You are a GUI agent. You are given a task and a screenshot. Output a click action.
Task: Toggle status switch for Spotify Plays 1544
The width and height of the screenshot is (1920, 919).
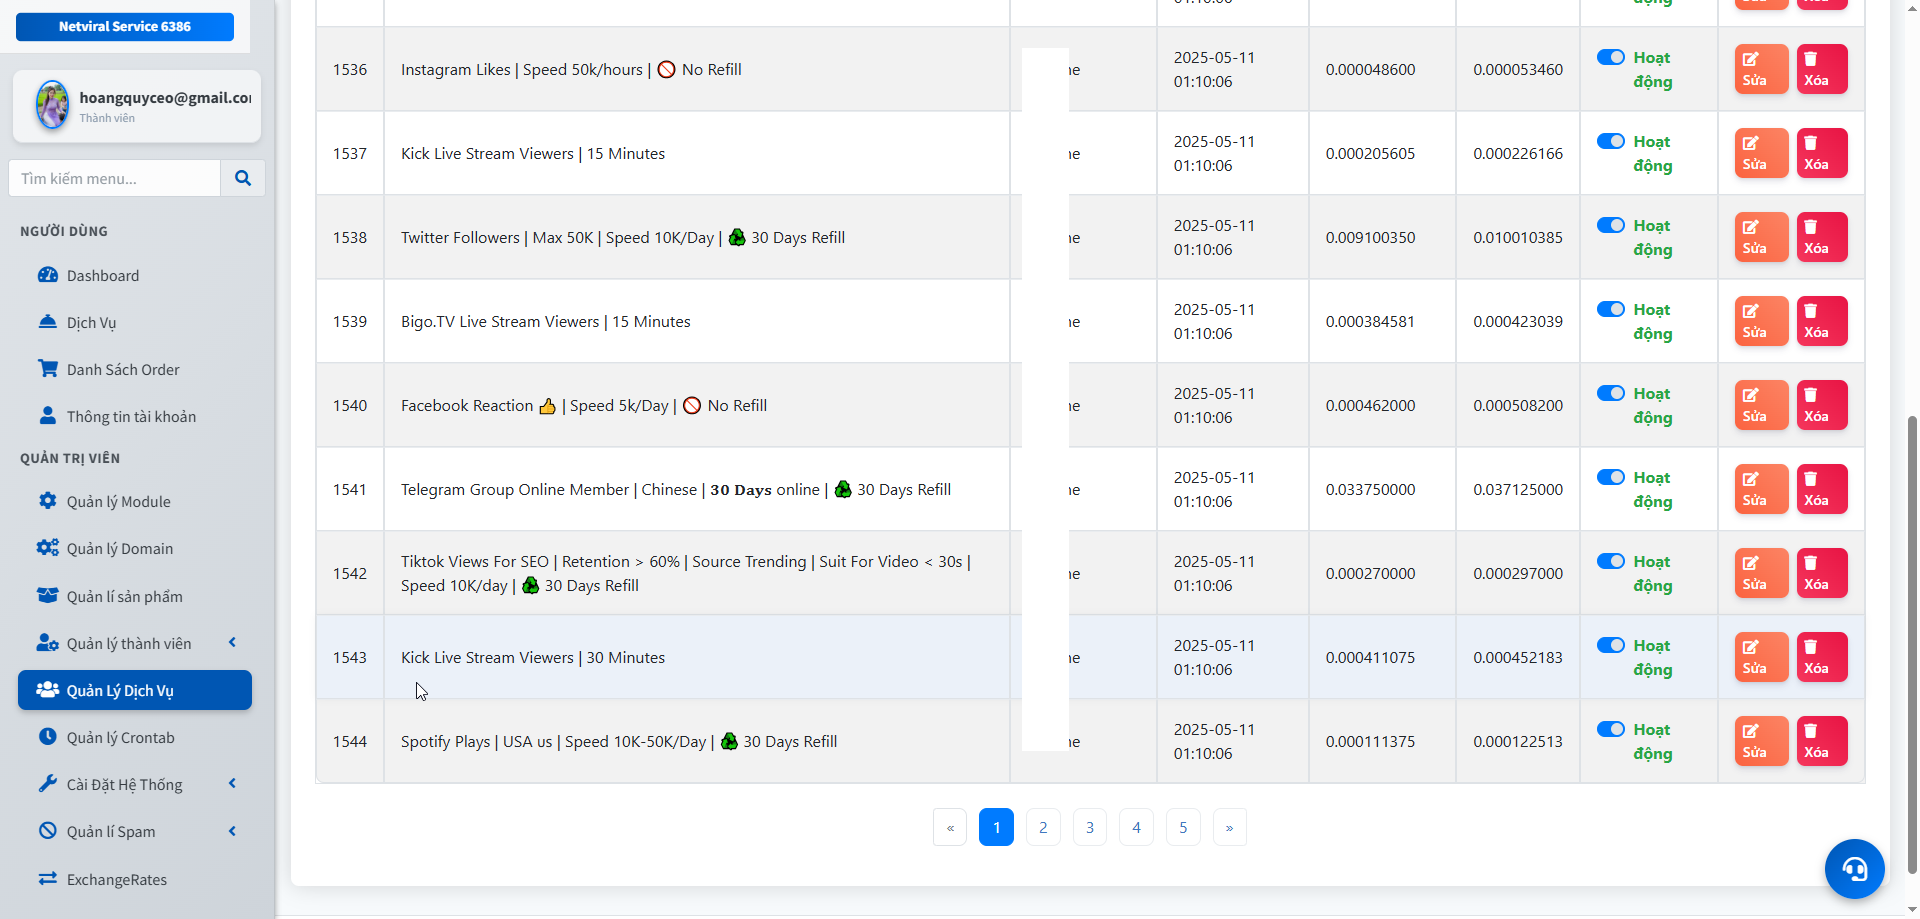point(1610,730)
